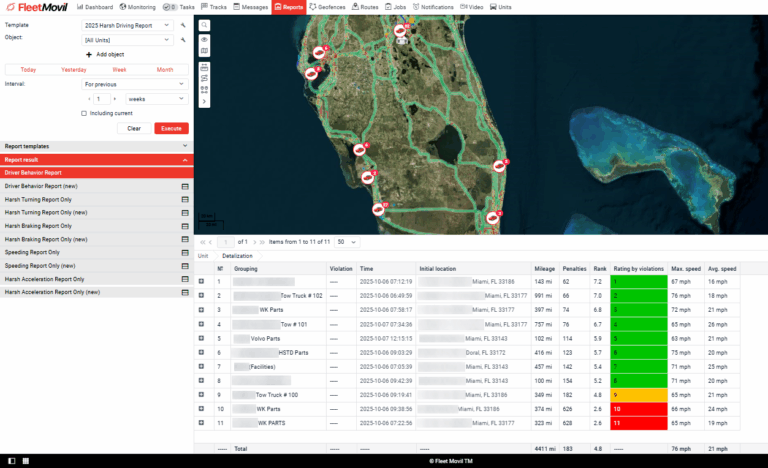Image resolution: width=768 pixels, height=468 pixels.
Task: Click the Execute button
Action: (x=171, y=128)
